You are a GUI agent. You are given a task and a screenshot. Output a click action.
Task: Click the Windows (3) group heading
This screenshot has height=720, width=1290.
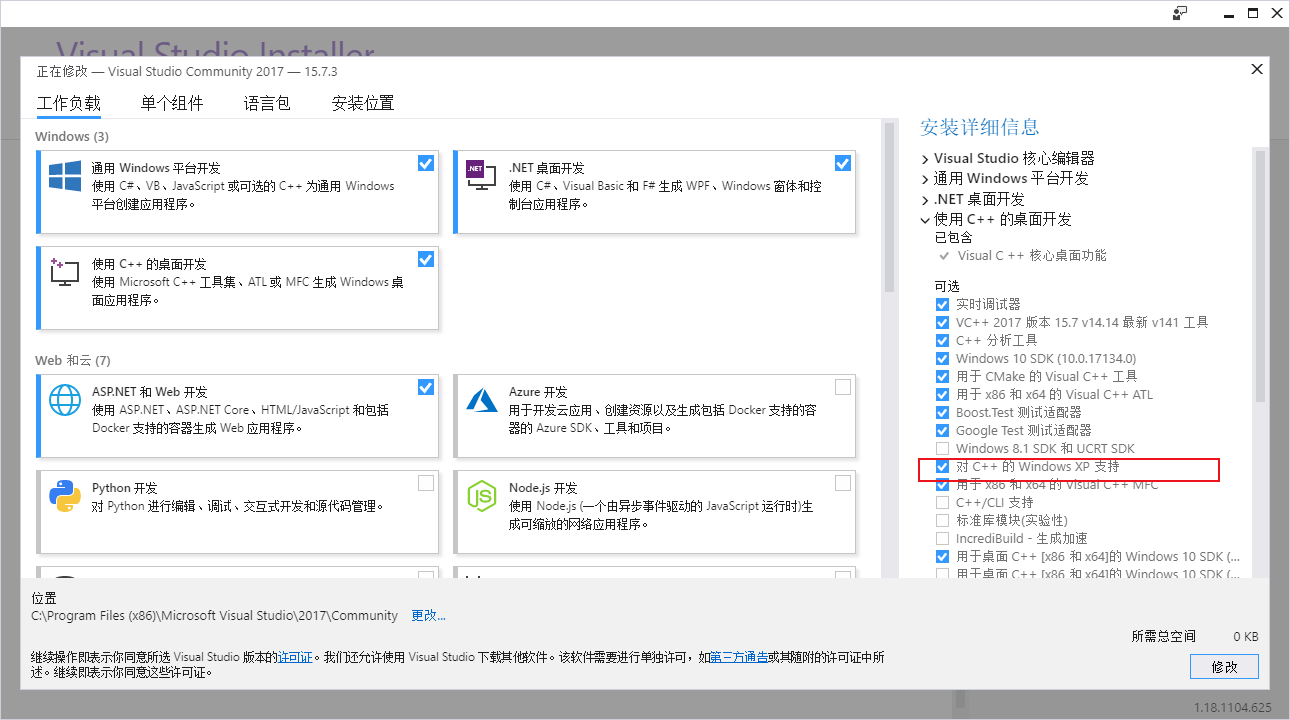(x=72, y=136)
